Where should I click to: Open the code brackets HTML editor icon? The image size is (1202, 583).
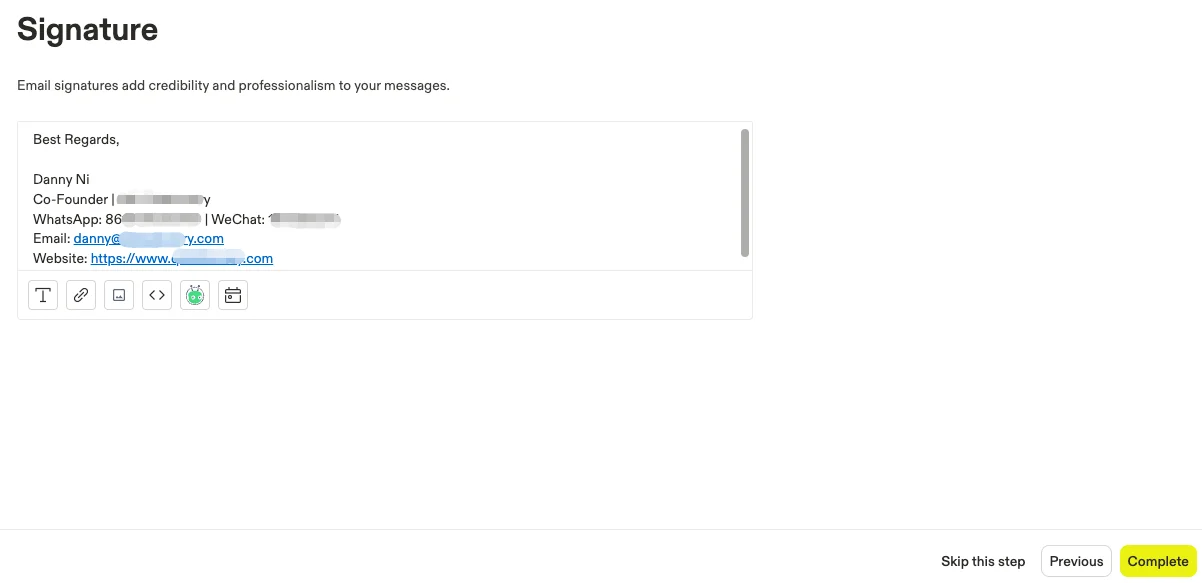[x=157, y=295]
